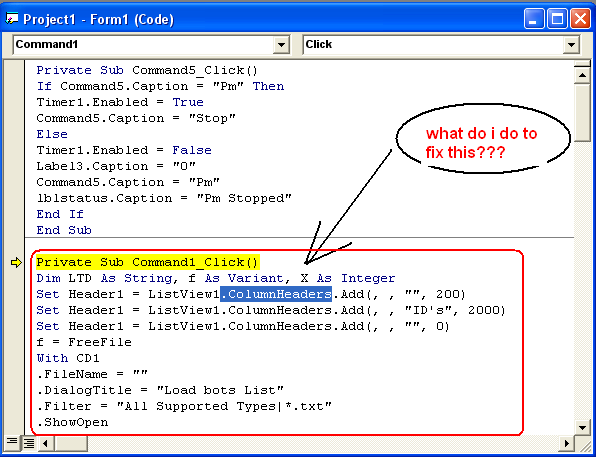This screenshot has height=457, width=596.
Task: Click inside the Command1 object combo box text
Action: tap(144, 44)
